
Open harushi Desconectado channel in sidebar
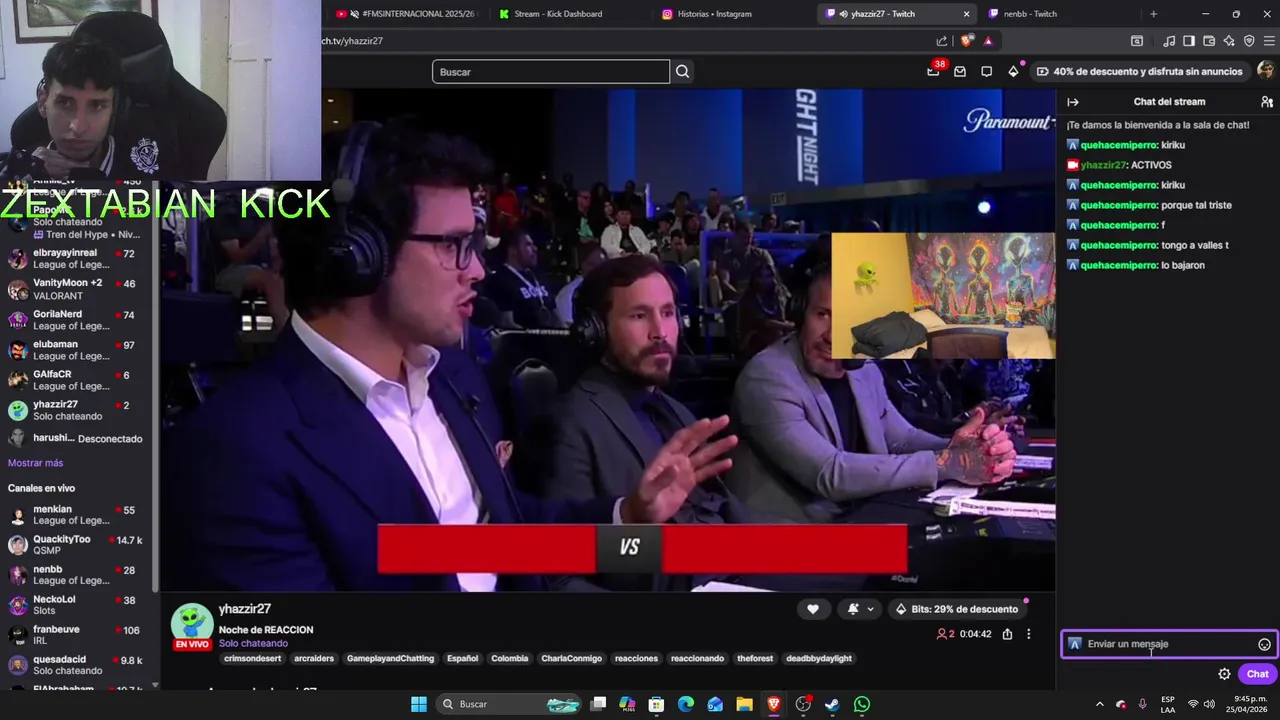click(77, 438)
